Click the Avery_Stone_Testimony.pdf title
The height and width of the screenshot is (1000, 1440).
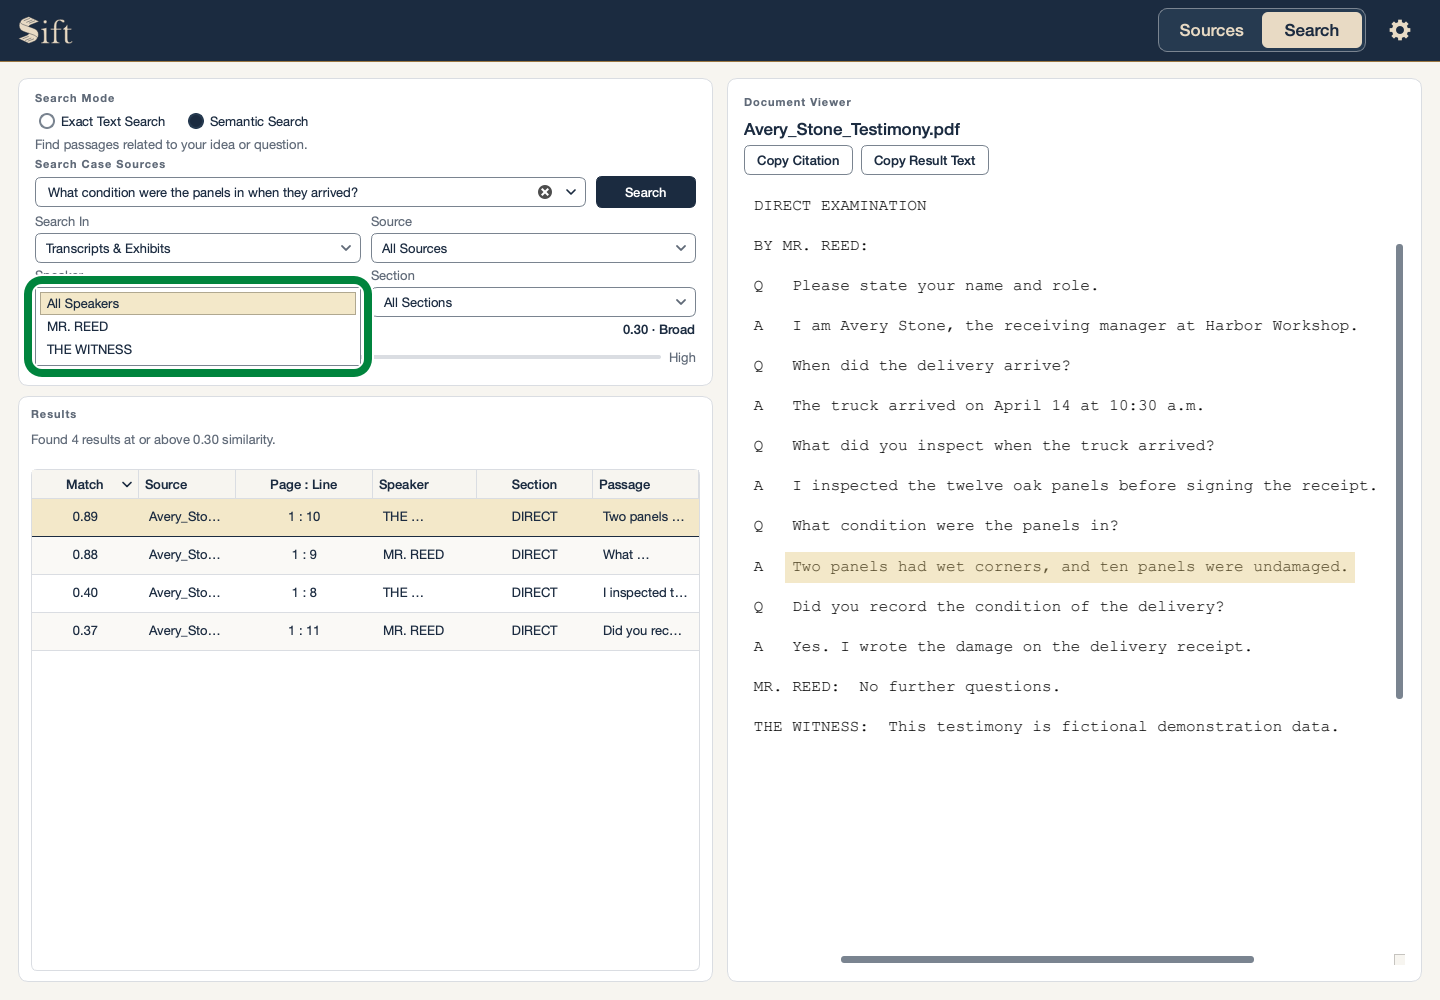tap(852, 129)
